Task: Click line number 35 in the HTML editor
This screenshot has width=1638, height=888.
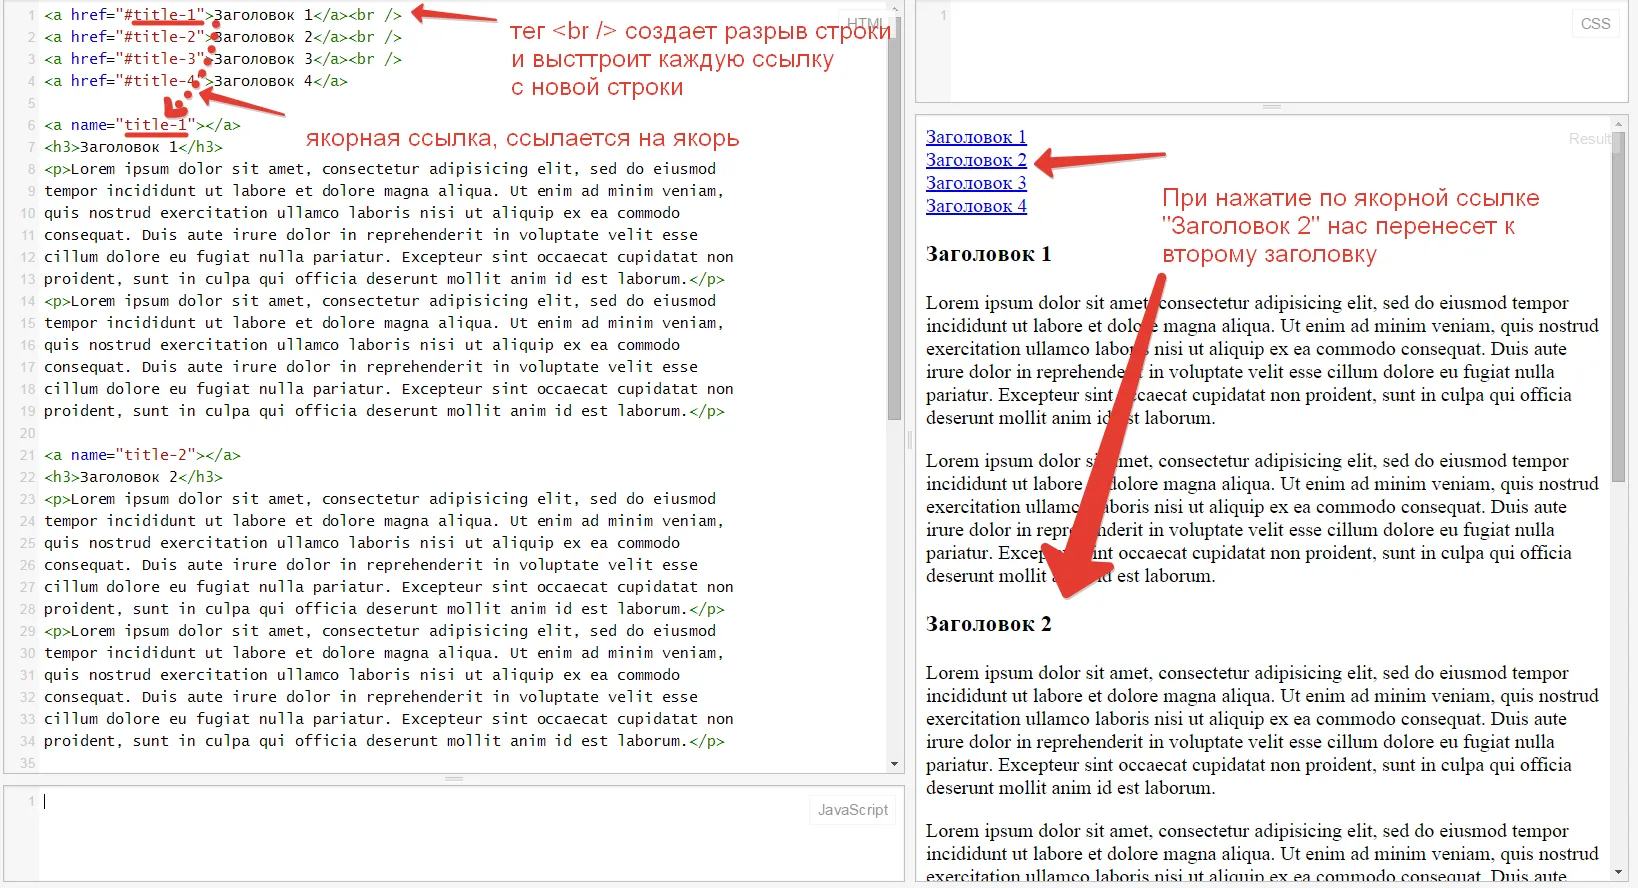Action: tap(27, 763)
